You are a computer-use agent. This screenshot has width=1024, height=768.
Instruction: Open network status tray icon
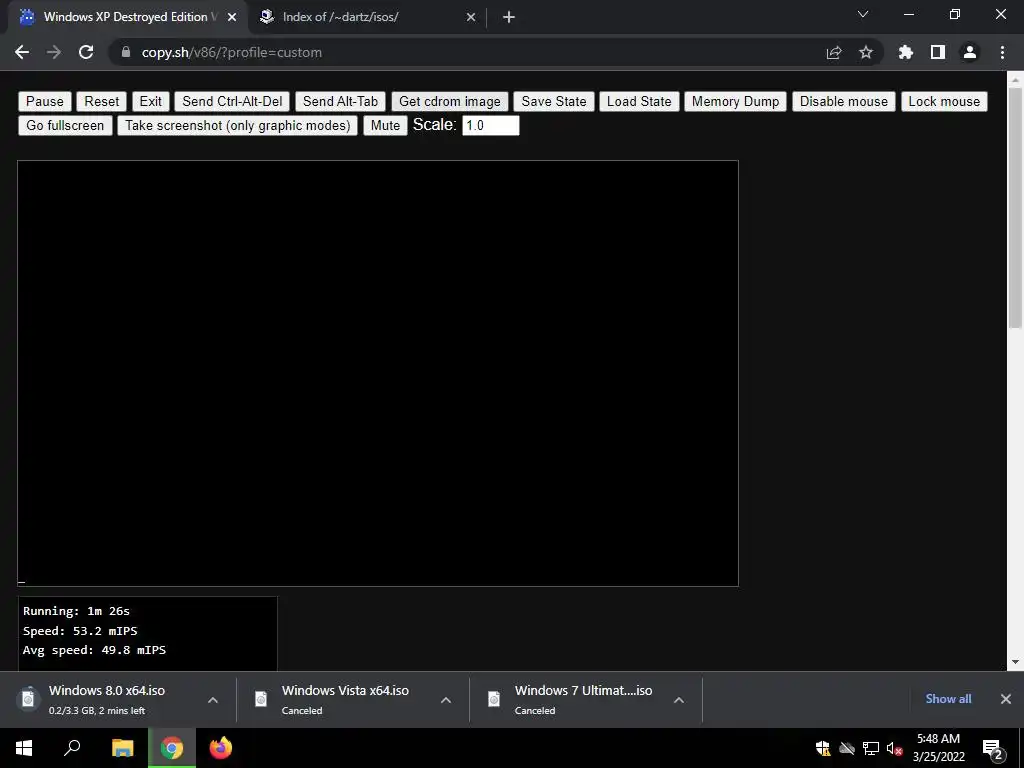pos(871,748)
